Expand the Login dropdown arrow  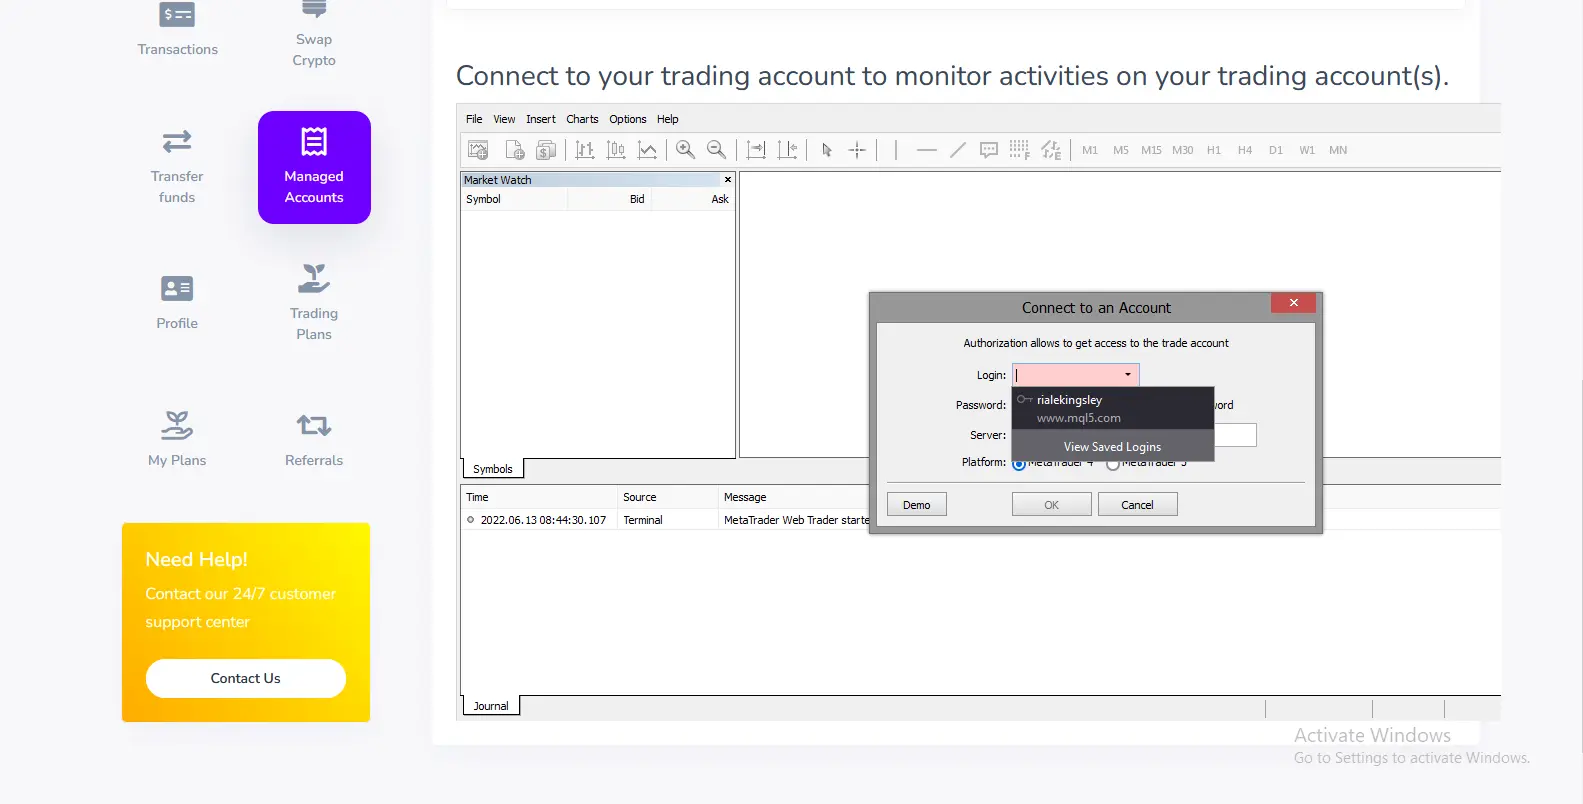(x=1128, y=375)
